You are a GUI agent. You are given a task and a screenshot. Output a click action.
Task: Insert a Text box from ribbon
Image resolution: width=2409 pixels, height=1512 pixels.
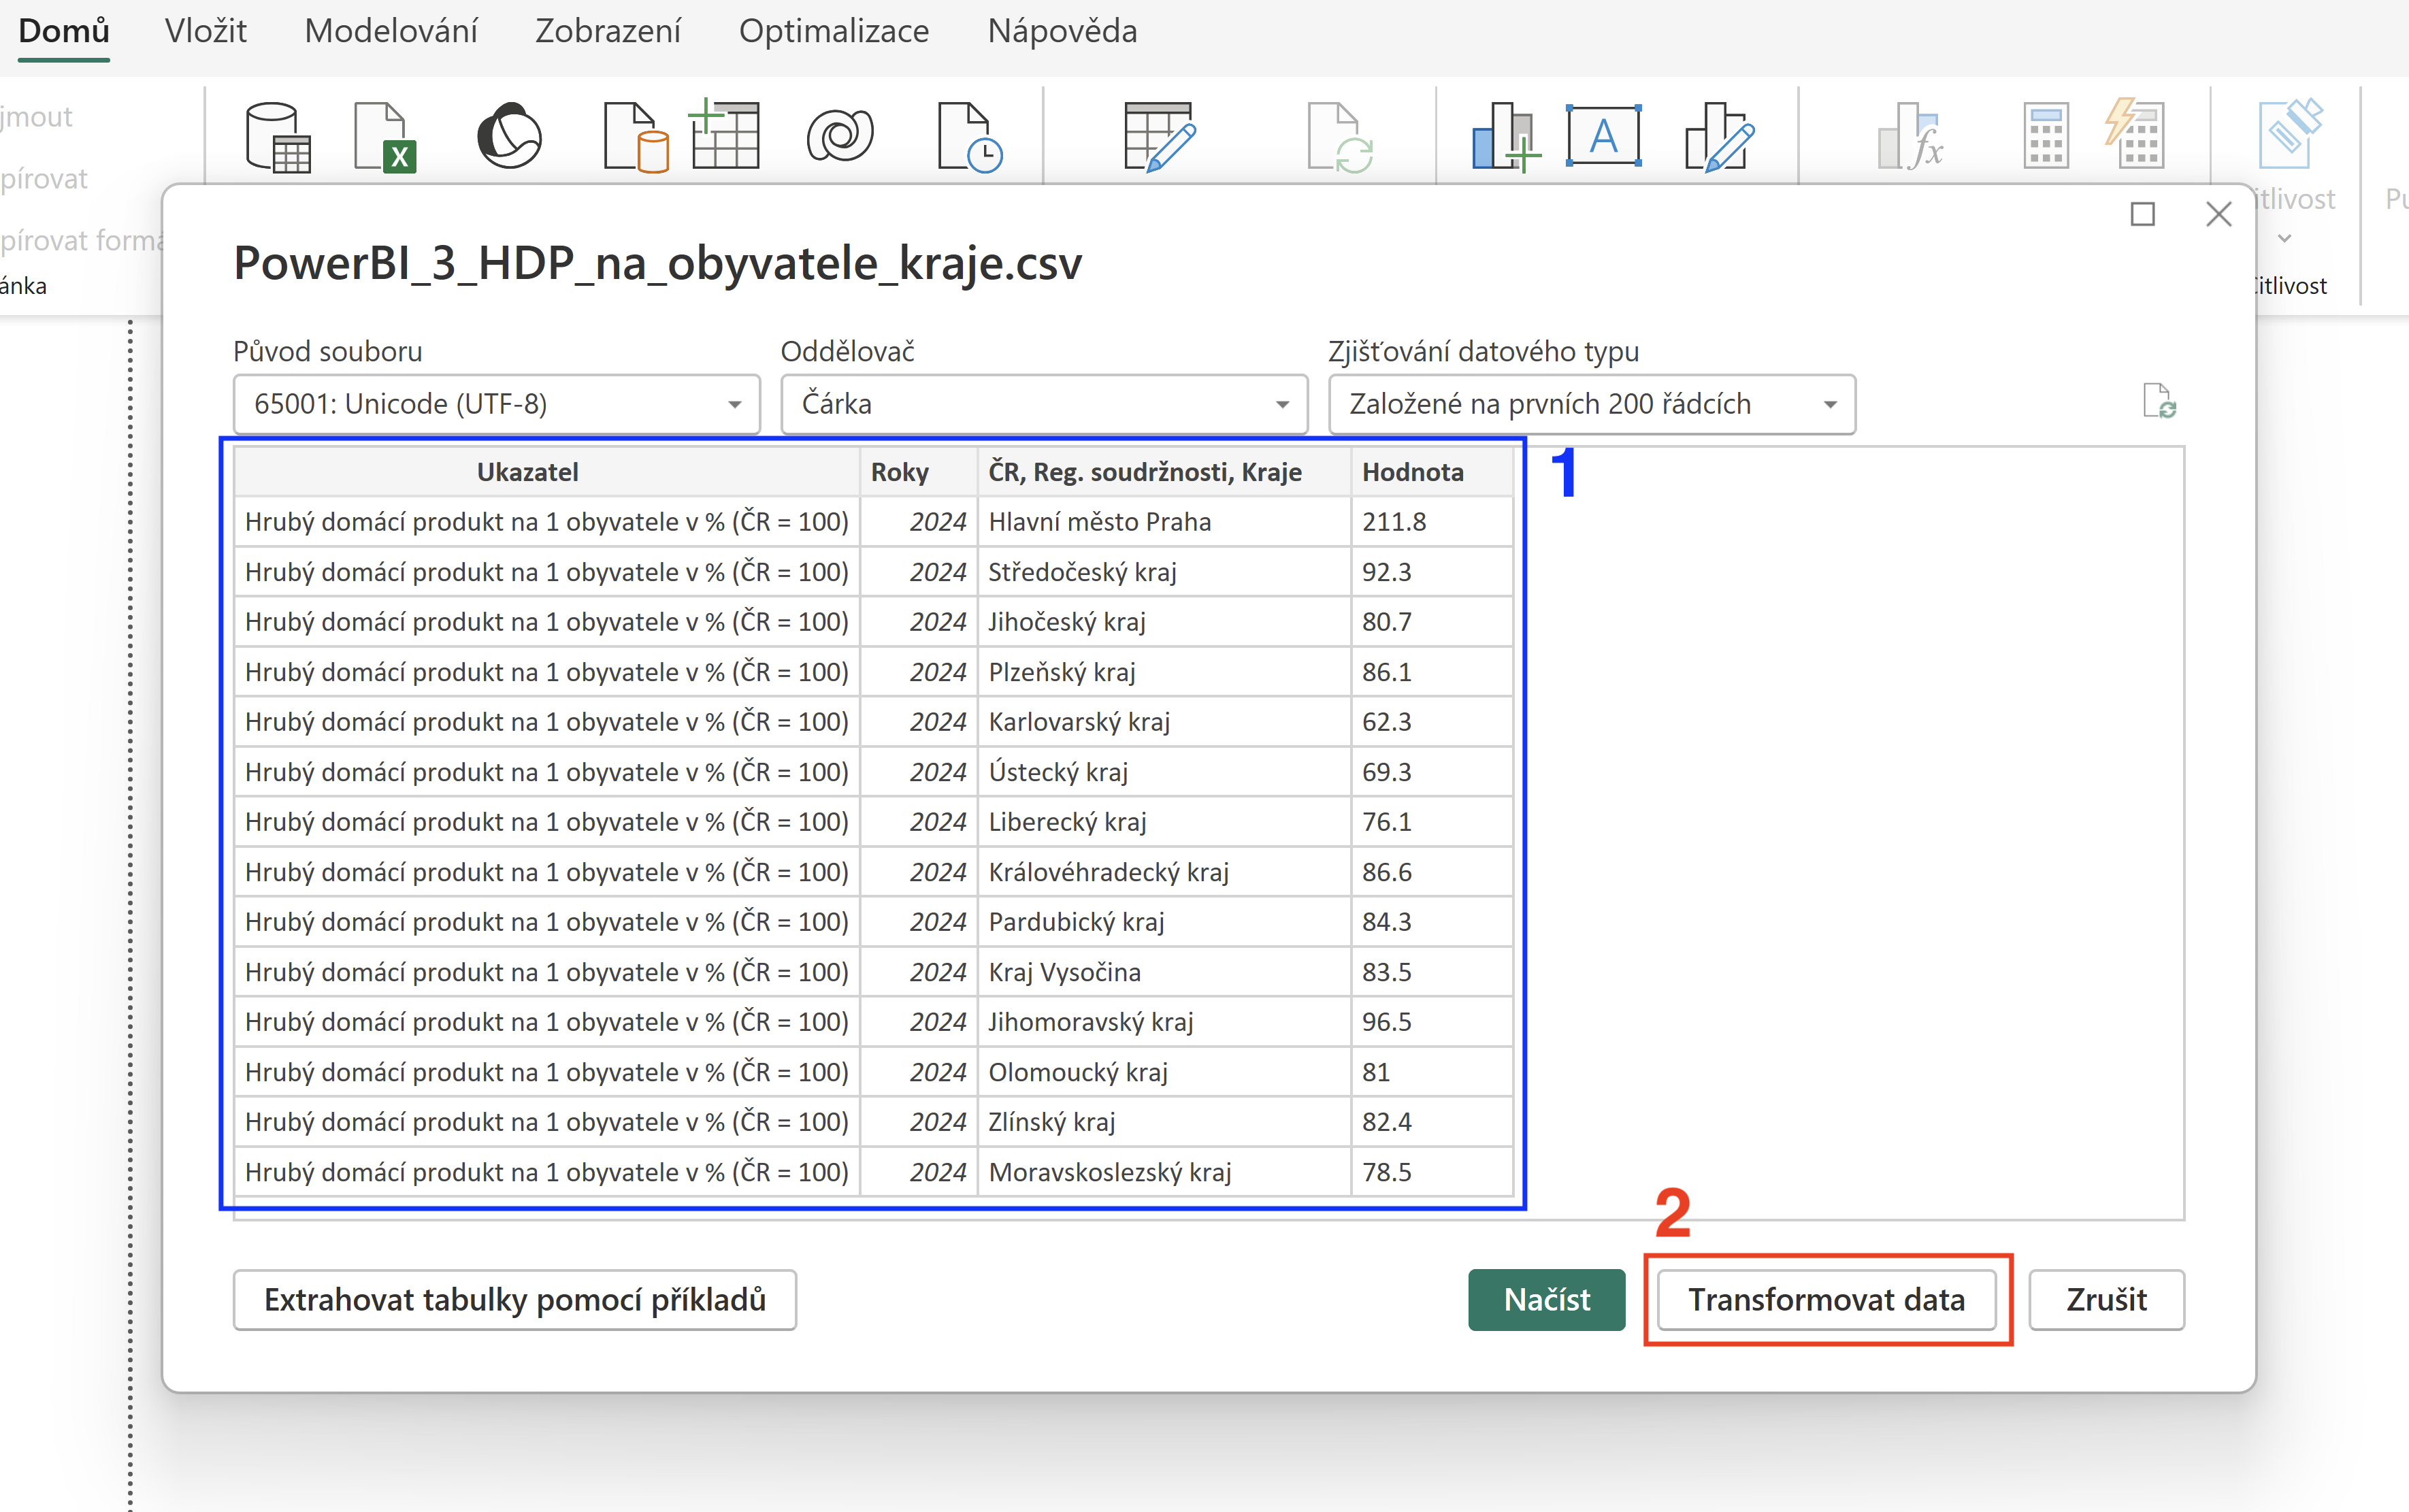pos(1603,135)
